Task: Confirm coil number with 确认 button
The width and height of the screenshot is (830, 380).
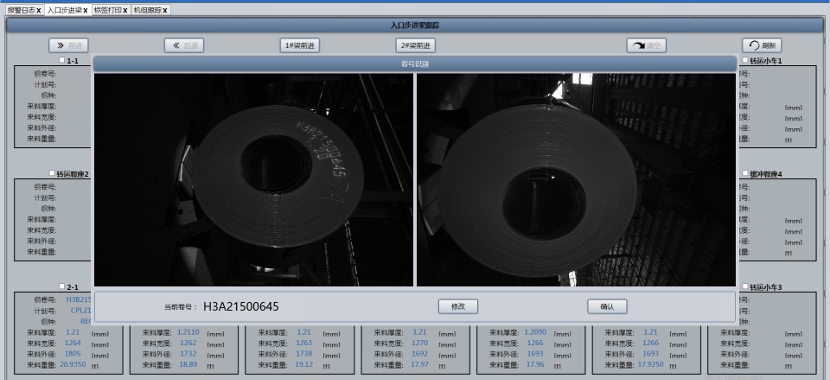Action: pyautogui.click(x=607, y=306)
